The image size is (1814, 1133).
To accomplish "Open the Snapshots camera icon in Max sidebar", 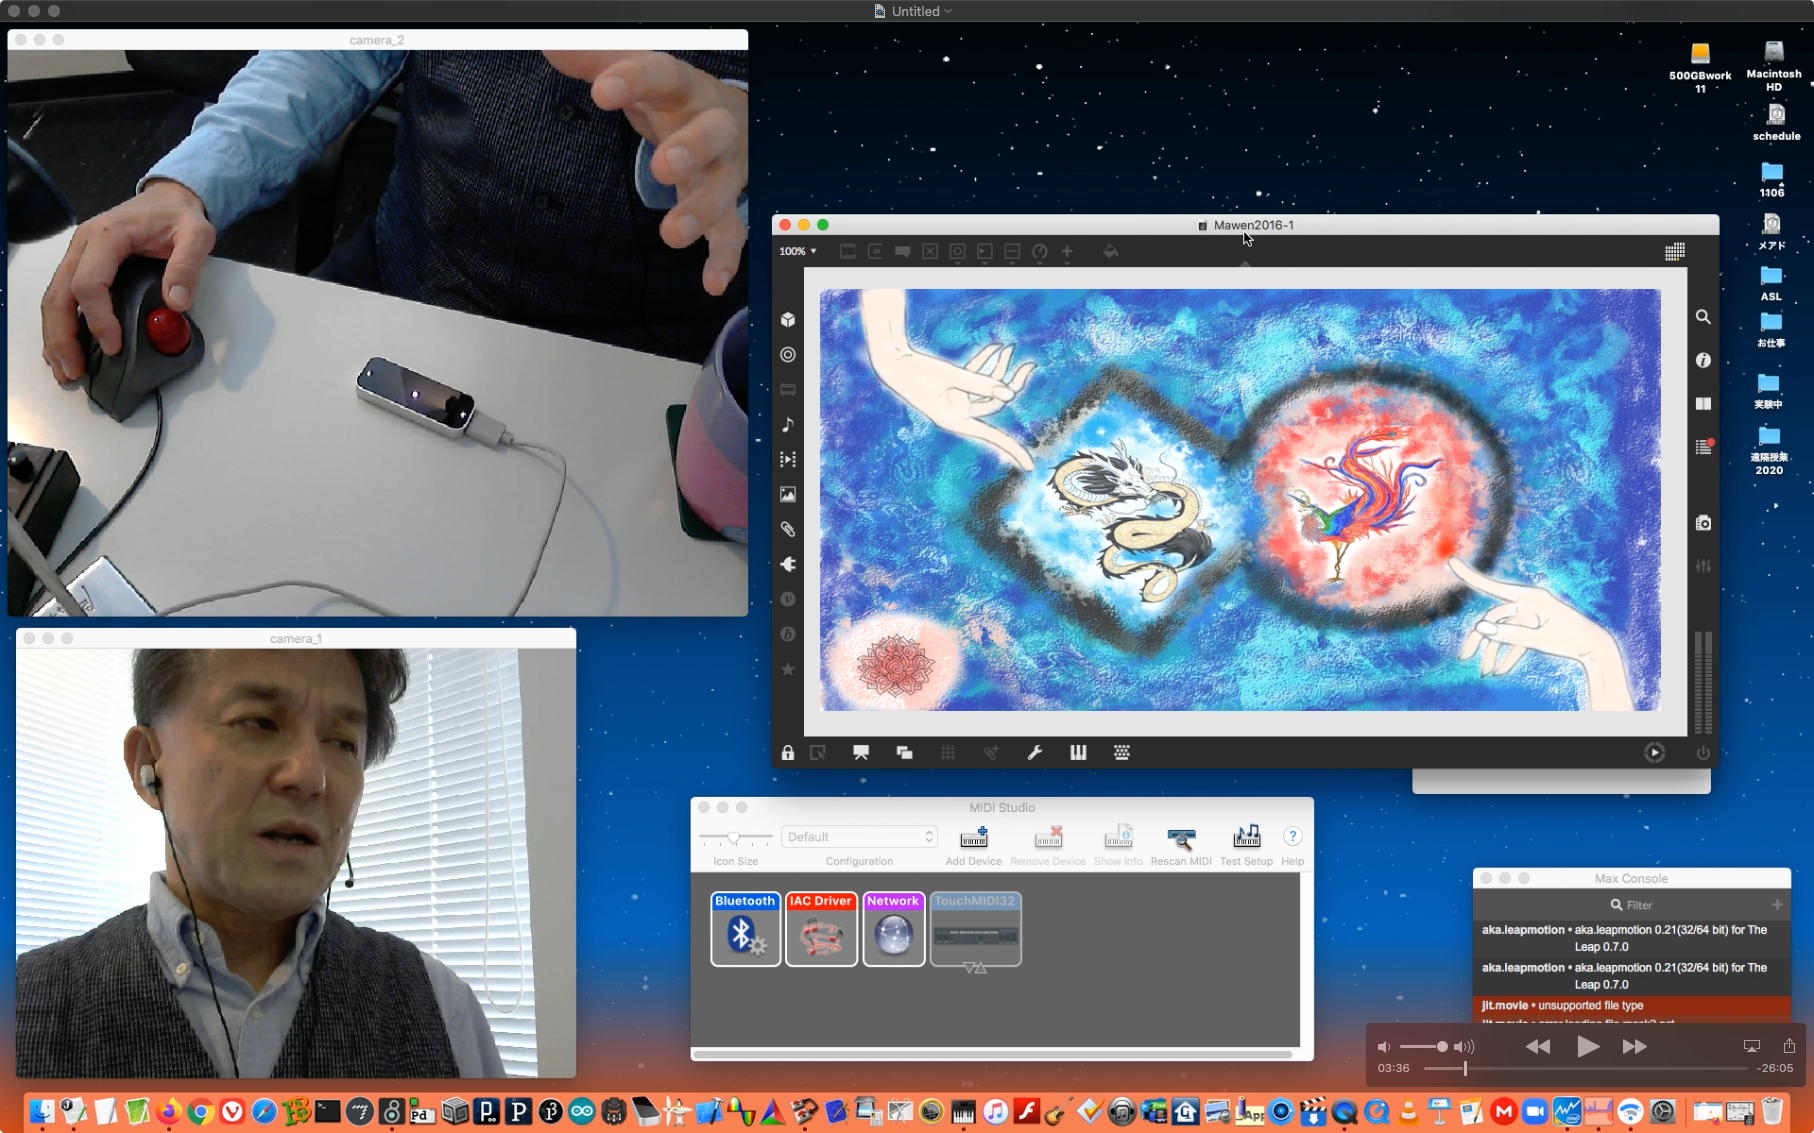I will click(x=1703, y=523).
